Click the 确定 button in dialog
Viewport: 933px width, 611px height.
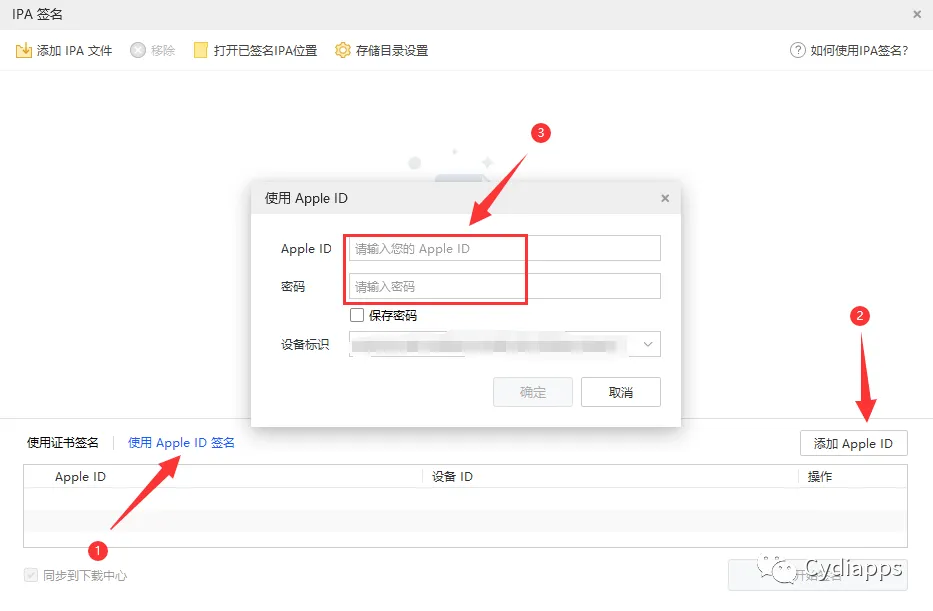(533, 392)
